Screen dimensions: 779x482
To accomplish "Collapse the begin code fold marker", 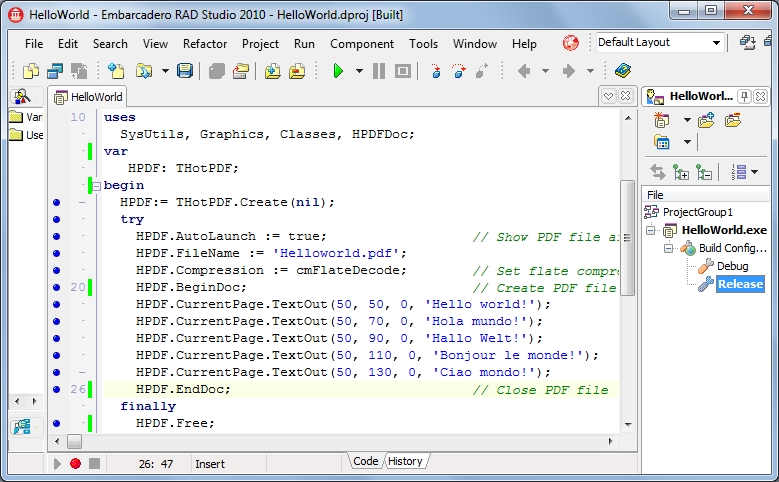I will click(96, 186).
